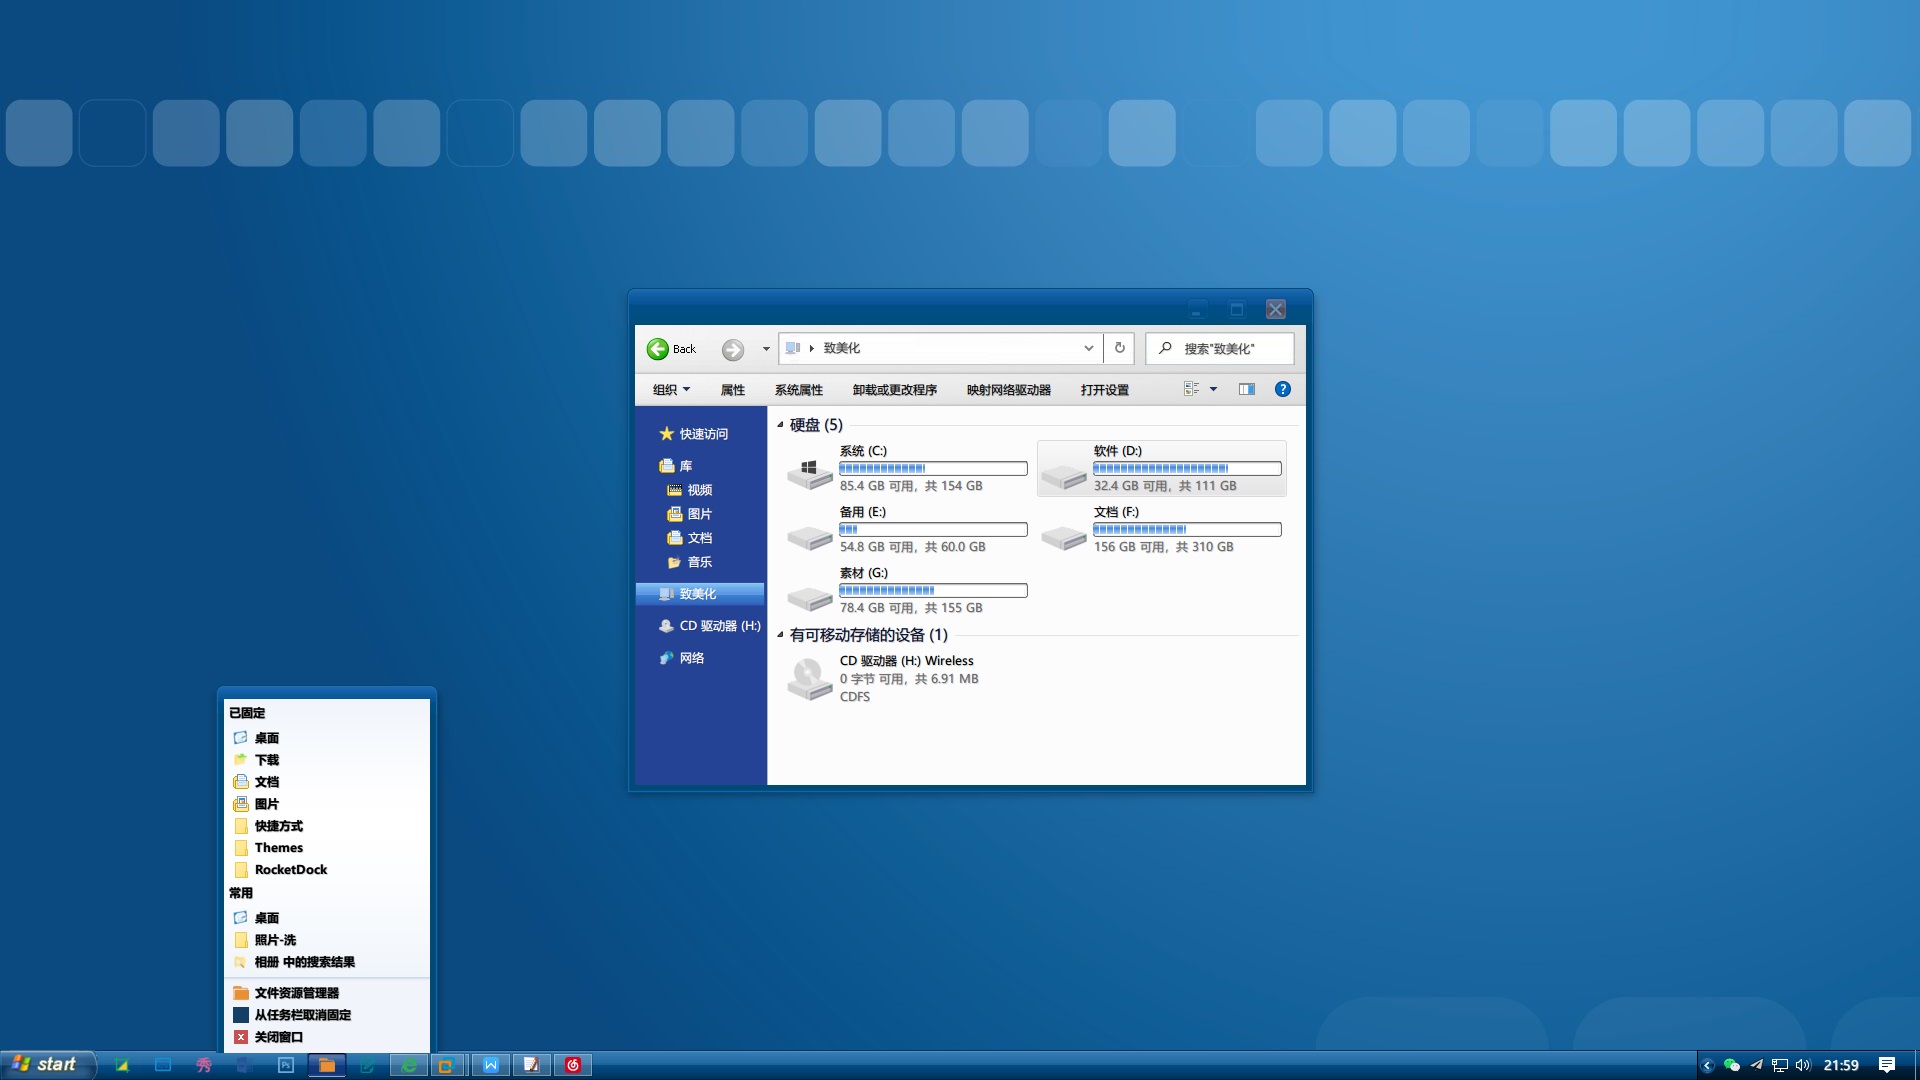Select the 系统 (C:) drive icon
This screenshot has width=1920, height=1080.
click(810, 472)
